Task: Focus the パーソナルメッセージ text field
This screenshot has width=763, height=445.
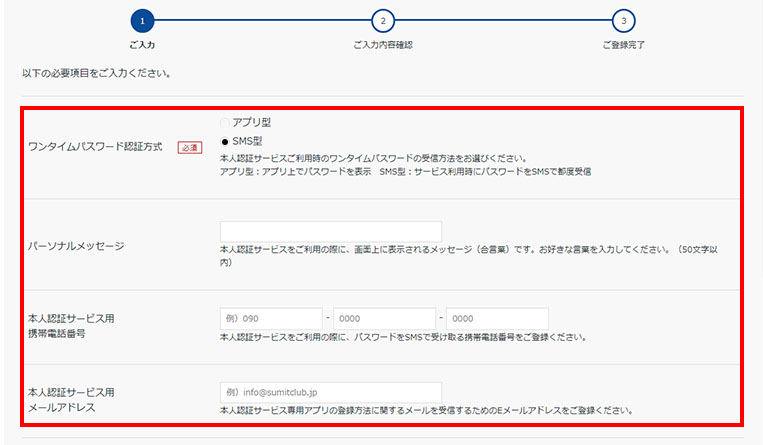Action: click(330, 232)
